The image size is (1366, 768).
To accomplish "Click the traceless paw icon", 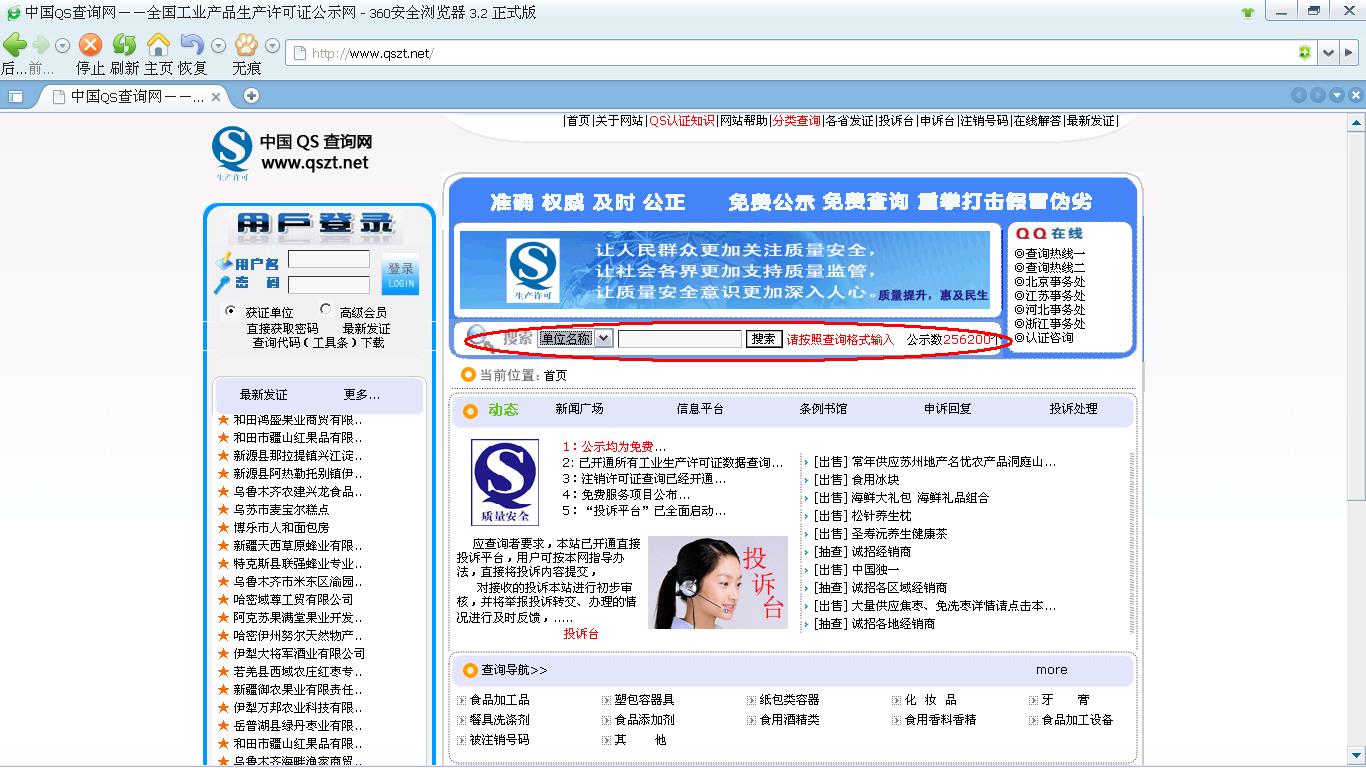I will [246, 45].
